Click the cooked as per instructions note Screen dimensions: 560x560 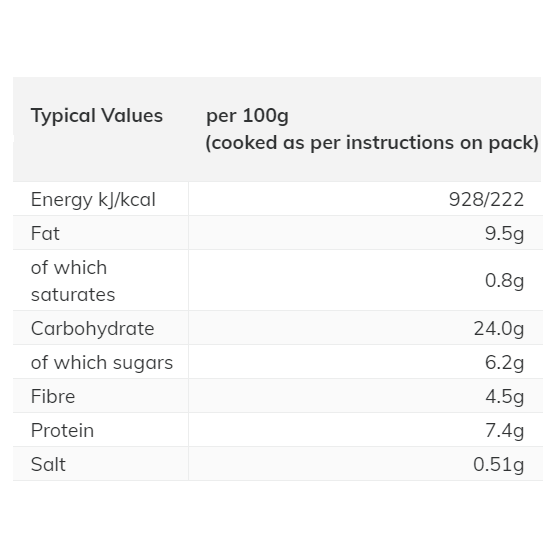(372, 143)
